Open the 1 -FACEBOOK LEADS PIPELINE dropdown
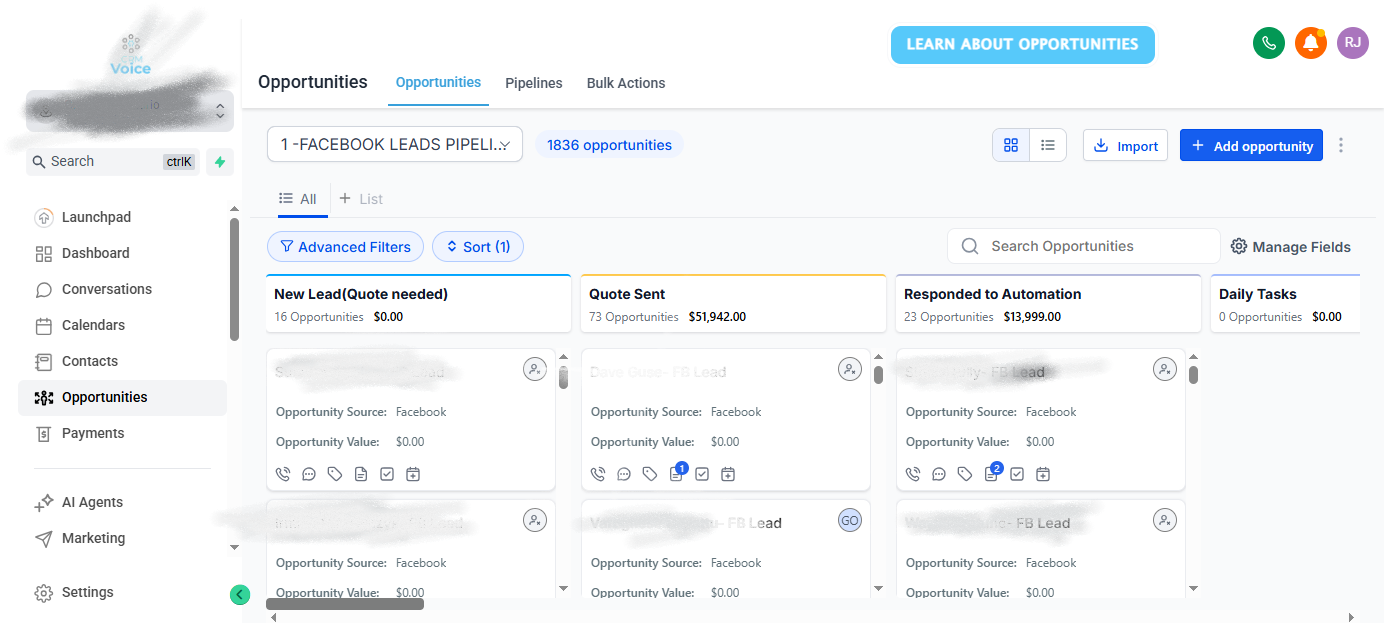 395,144
